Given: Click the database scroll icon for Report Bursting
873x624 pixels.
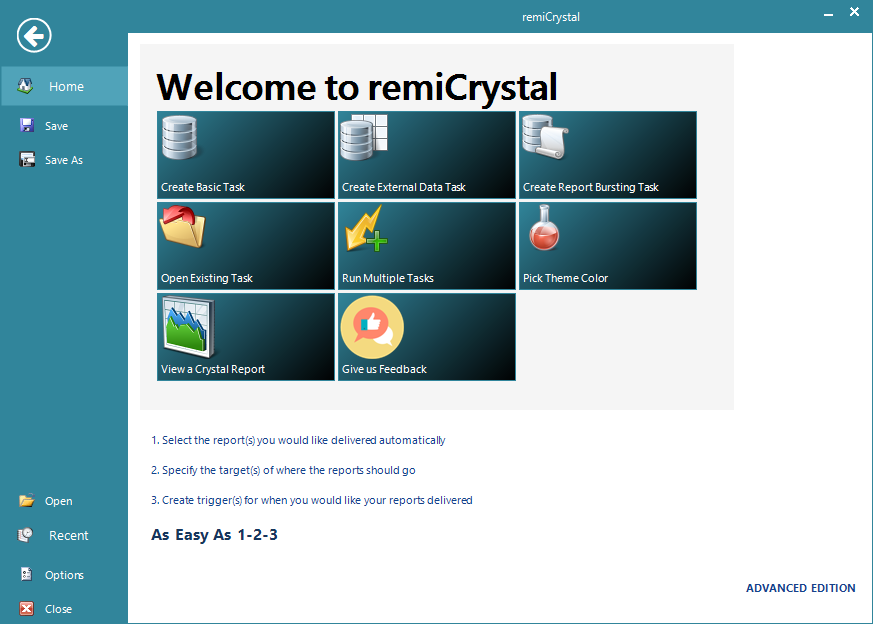Looking at the screenshot, I should [545, 137].
